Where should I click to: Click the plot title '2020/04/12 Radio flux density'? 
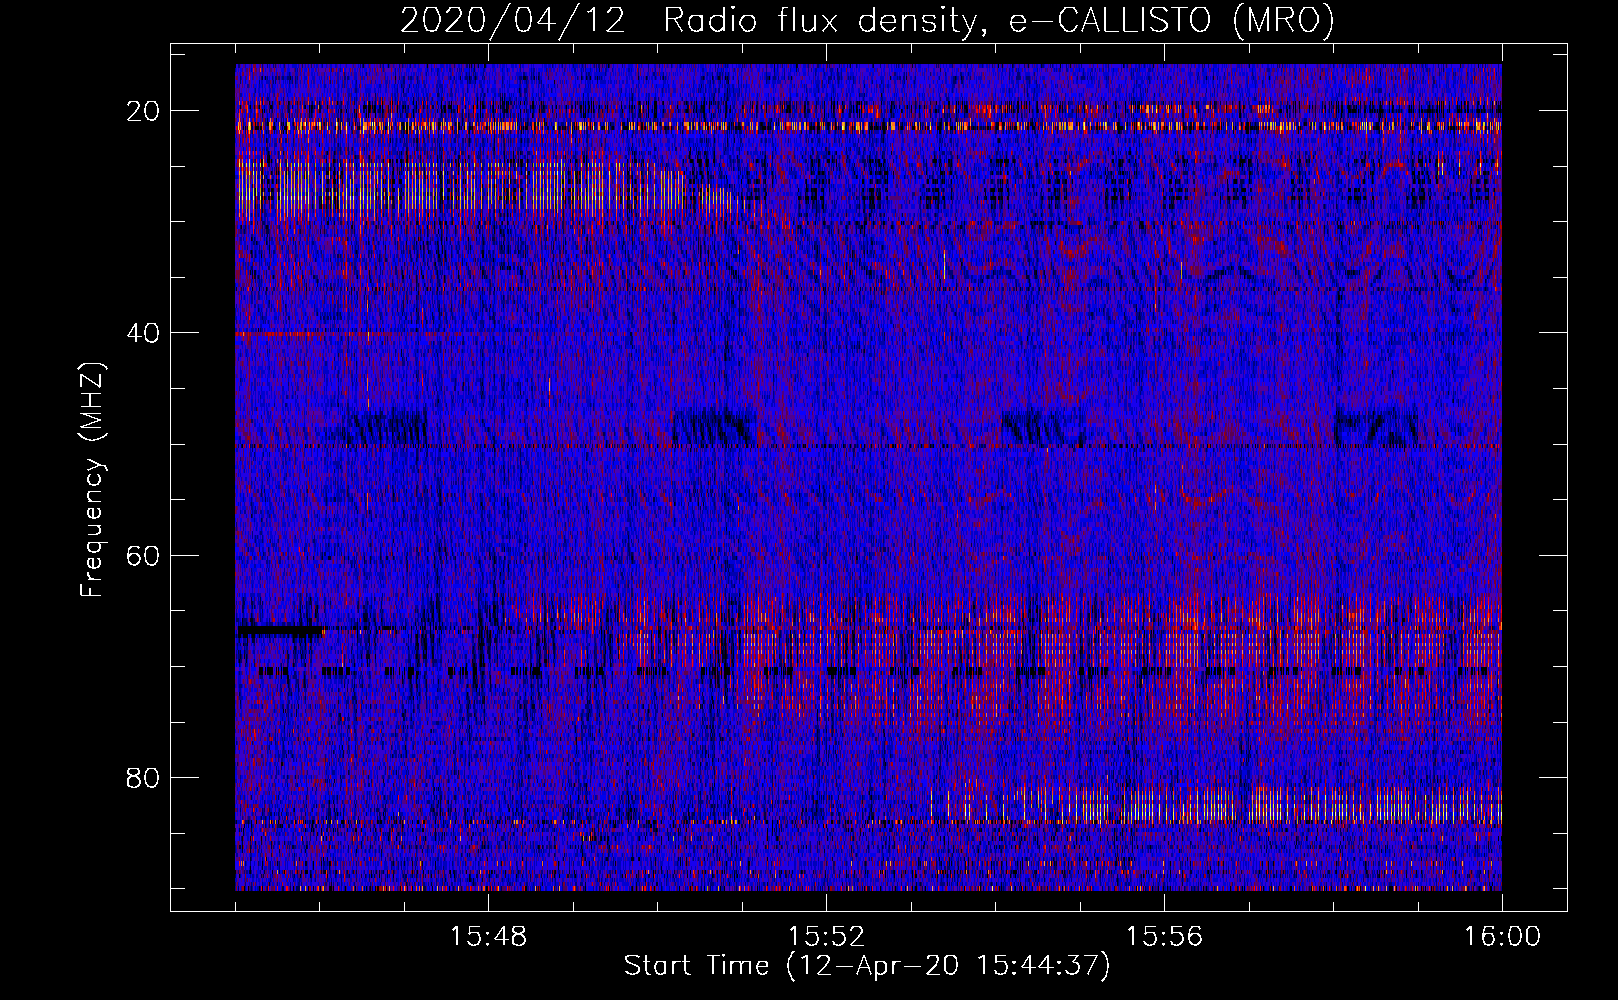click(868, 20)
